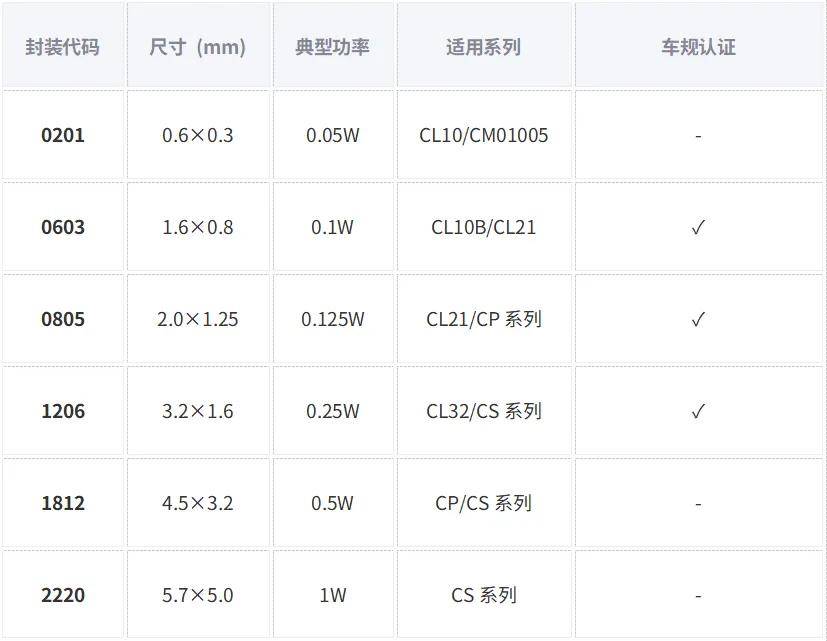This screenshot has height=641, width=827.
Task: Select the 车规认证 column header
Action: coord(698,47)
